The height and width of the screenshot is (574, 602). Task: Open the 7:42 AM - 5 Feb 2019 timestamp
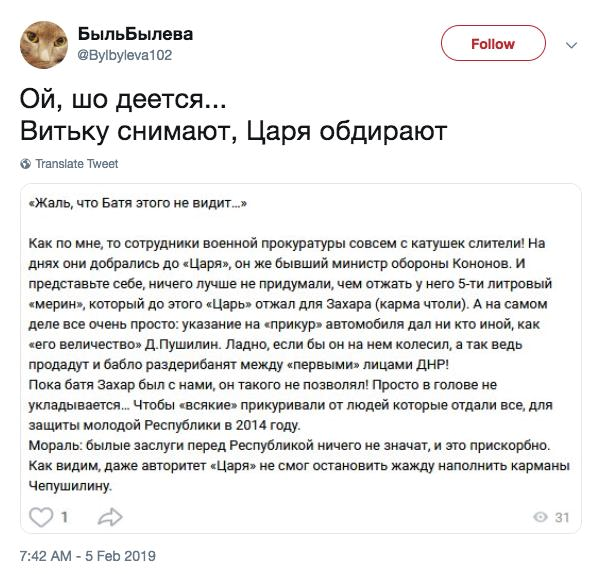(87, 553)
